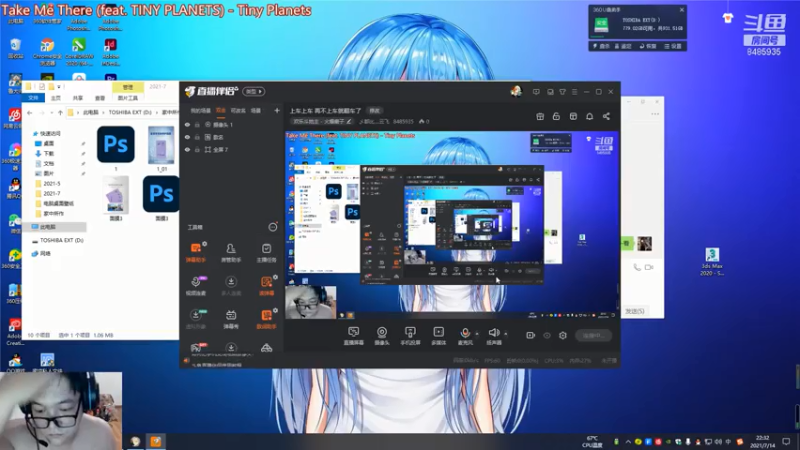Screen dimensions: 800x450
Task: Close the 360 U-disk assistant popup
Action: pos(682,10)
